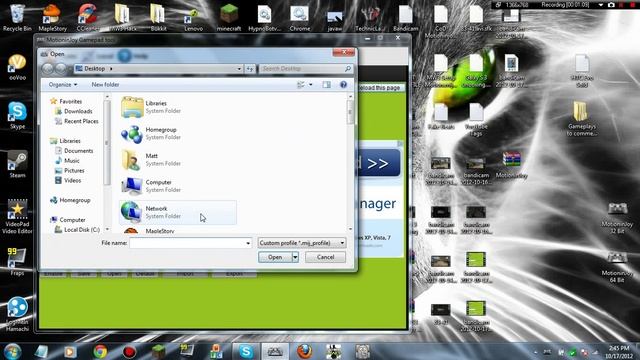Show hidden system tray icons
Viewport: 640px width, 360px height.
(536, 352)
